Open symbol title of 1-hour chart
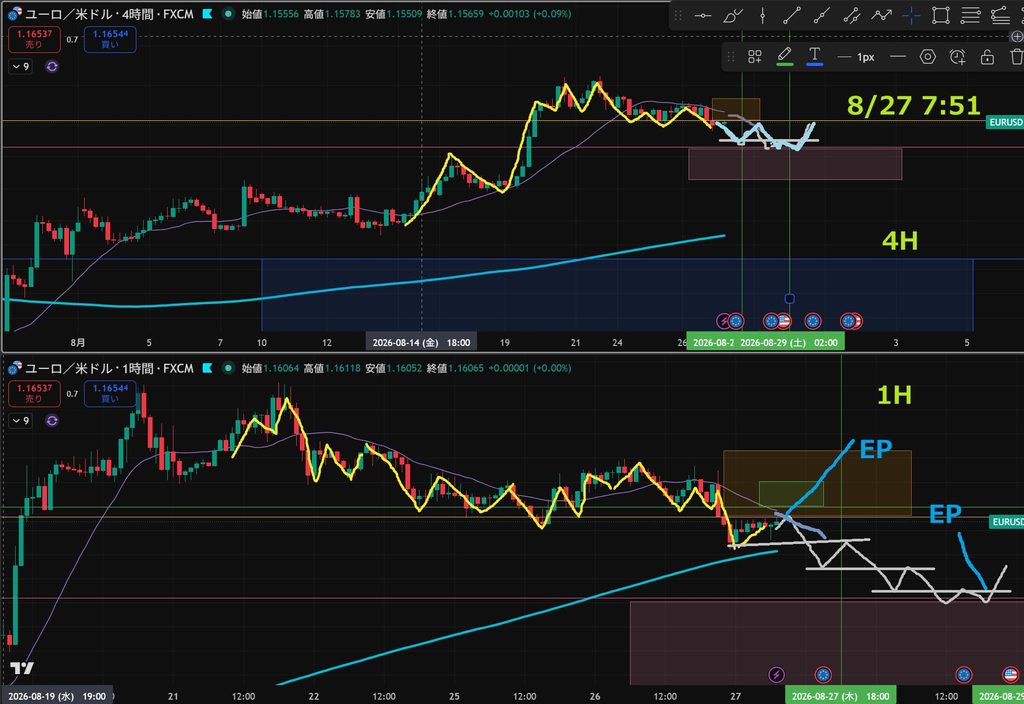 [109, 368]
